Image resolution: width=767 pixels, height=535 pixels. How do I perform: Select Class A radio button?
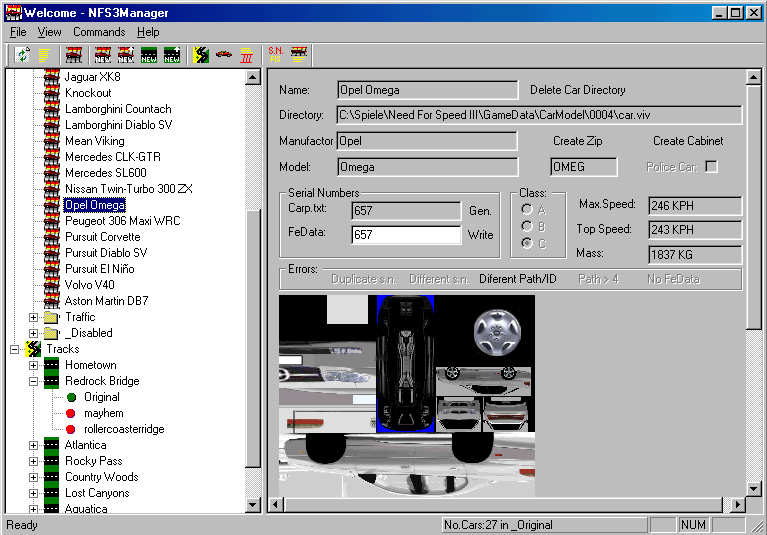click(527, 210)
